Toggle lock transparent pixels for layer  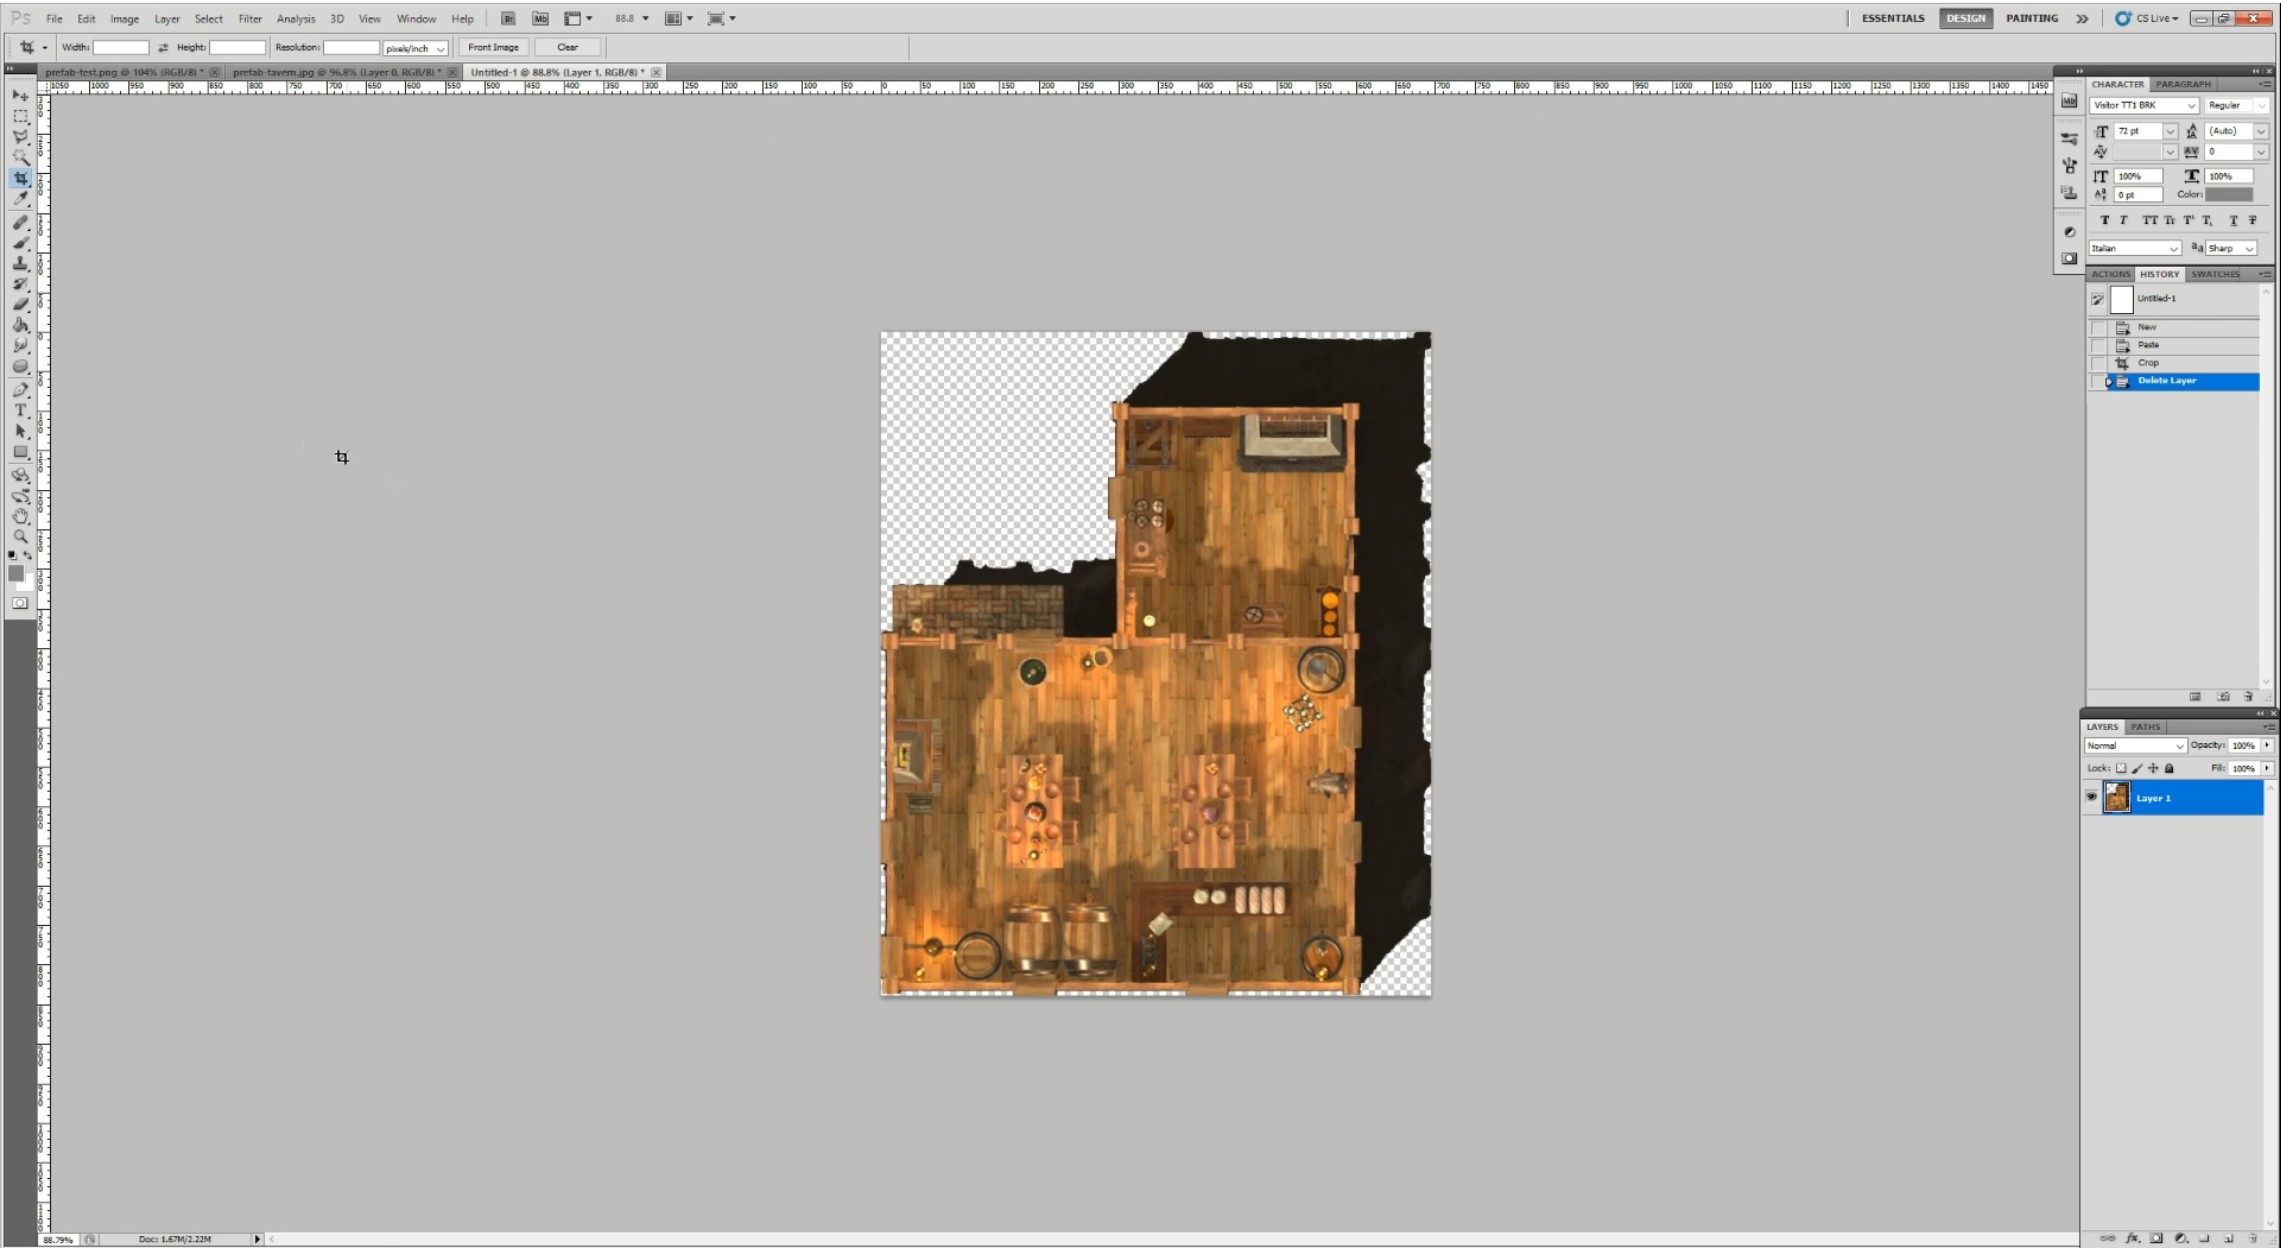coord(2121,768)
